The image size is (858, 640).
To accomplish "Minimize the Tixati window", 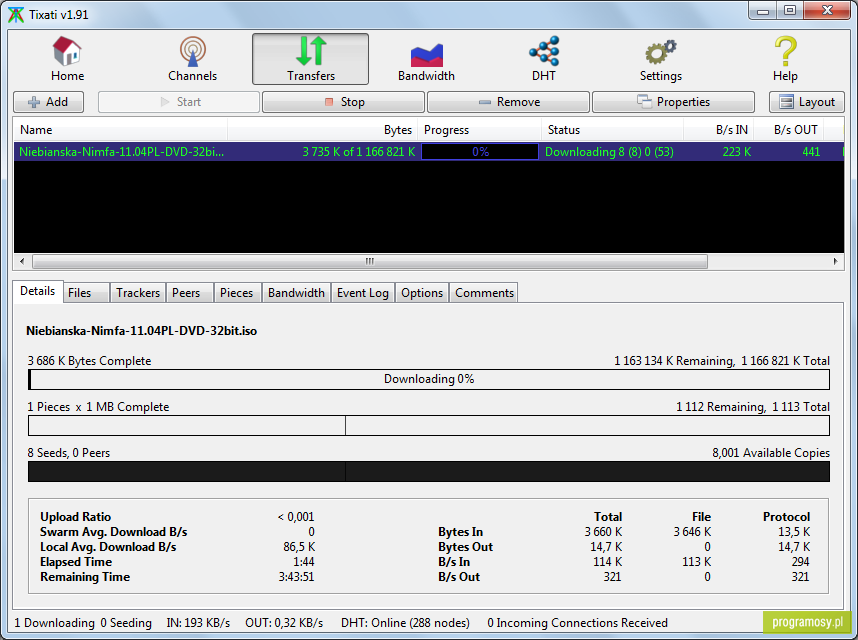I will 763,11.
